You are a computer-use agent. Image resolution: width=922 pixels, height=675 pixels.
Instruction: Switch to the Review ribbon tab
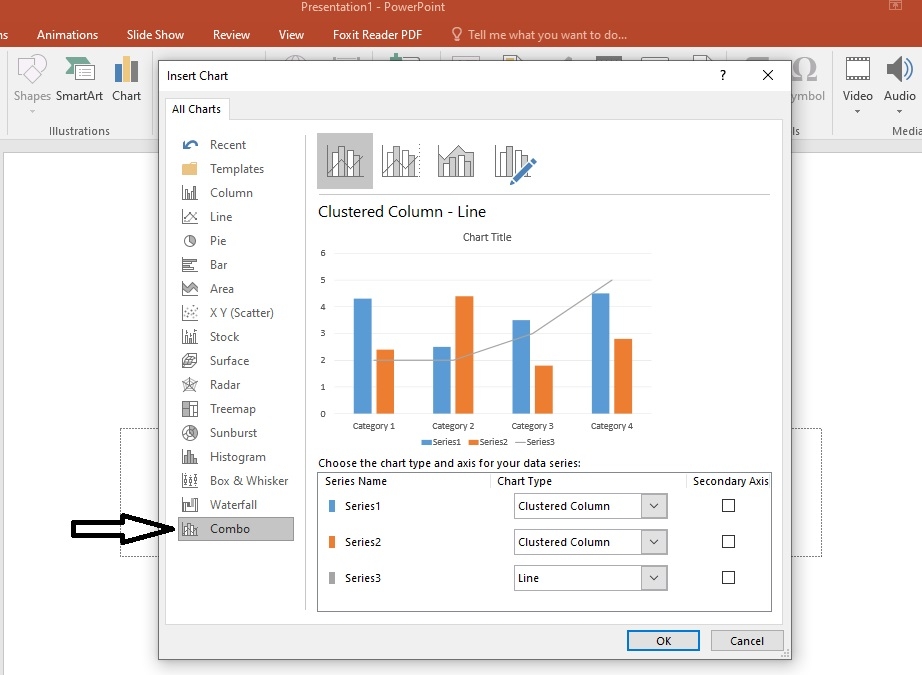click(x=231, y=34)
